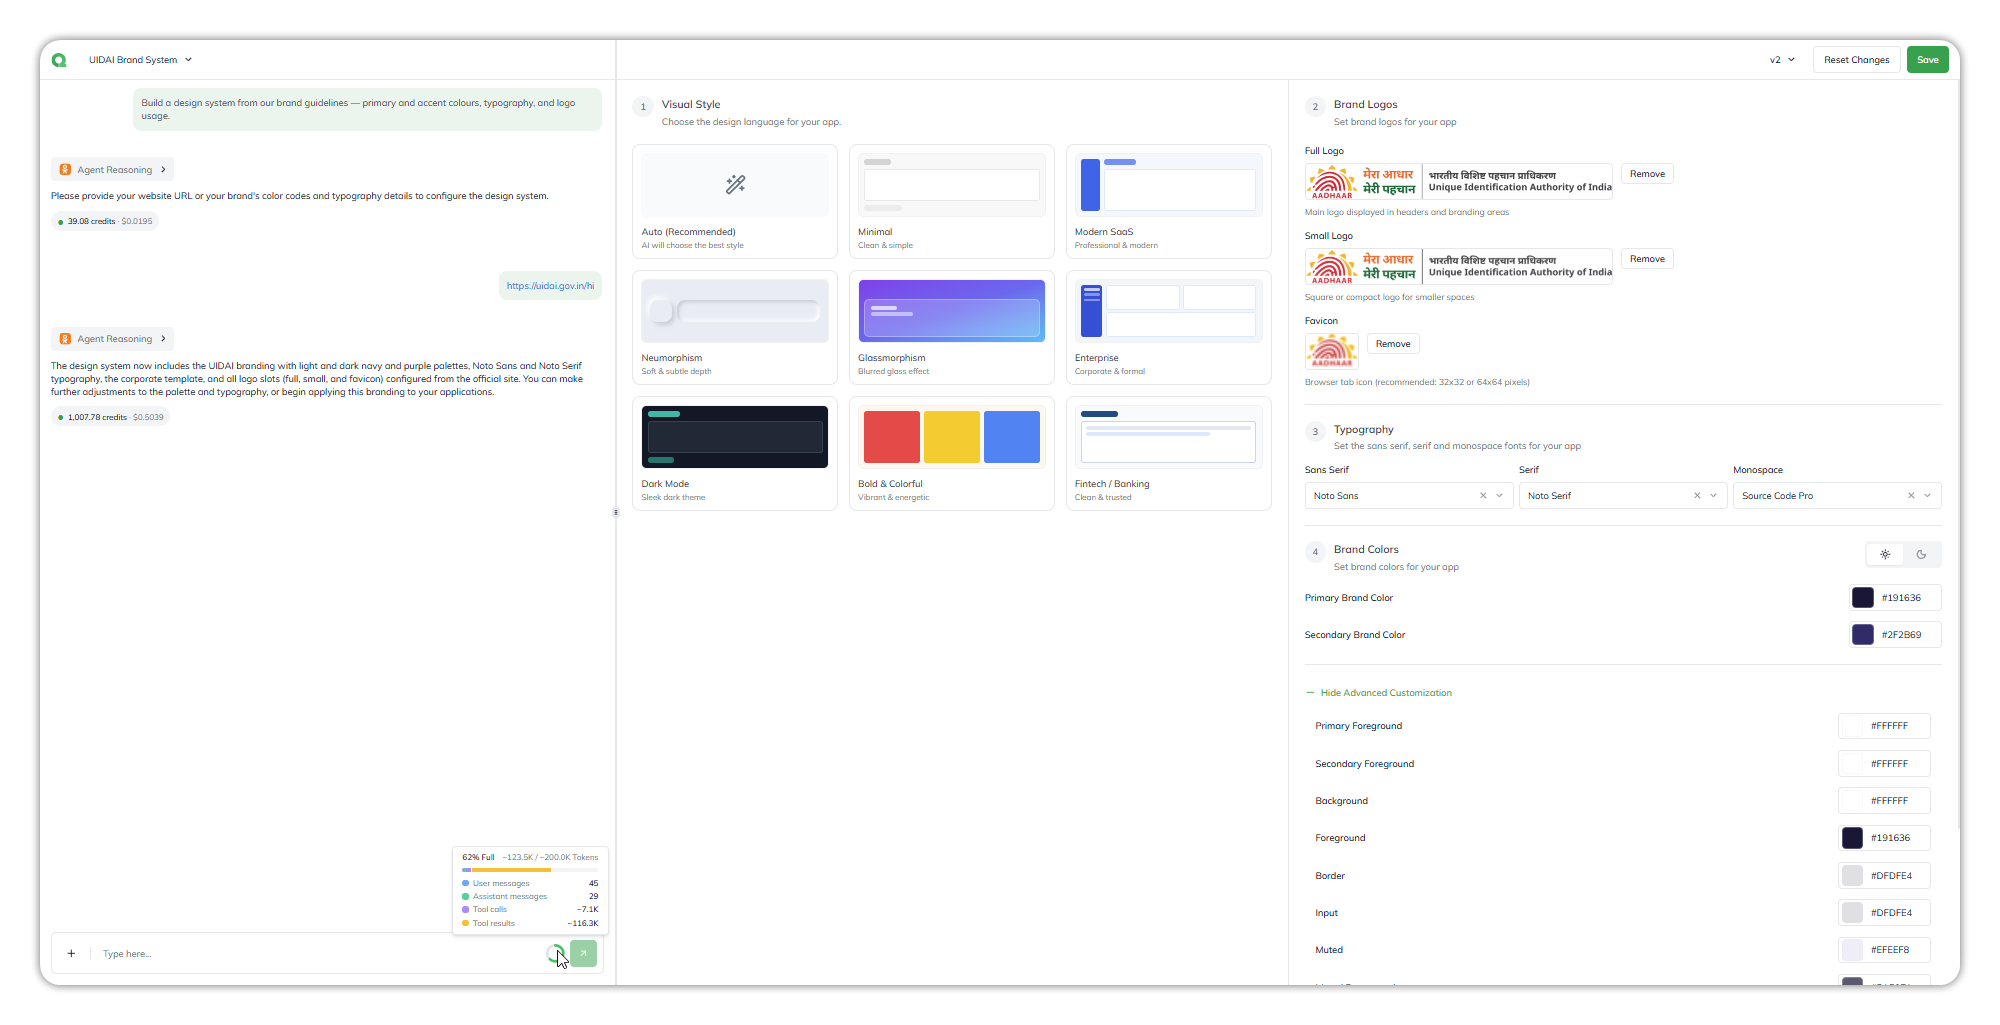Expand the second Agent Reasoning section
The image size is (2000, 1025).
112,339
